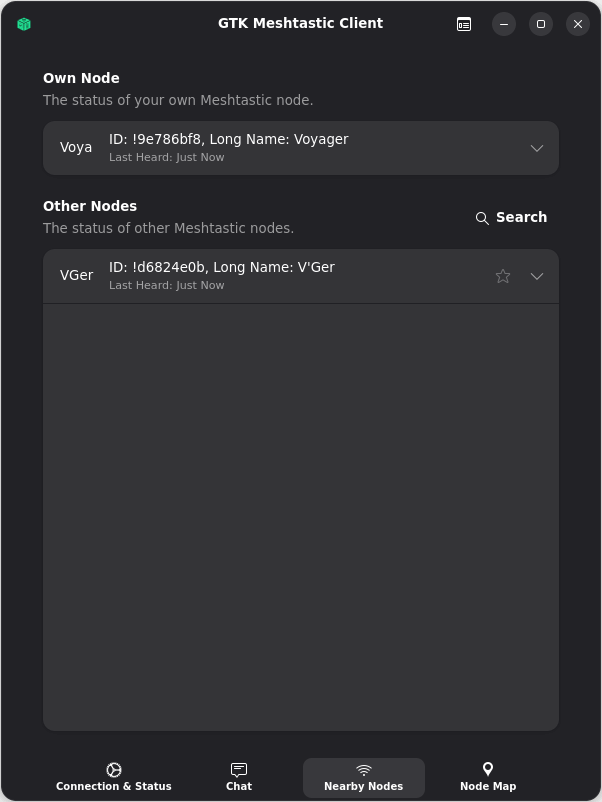Unfavorite V'Ger using the star control
Viewport: 602px width, 802px height.
click(503, 275)
